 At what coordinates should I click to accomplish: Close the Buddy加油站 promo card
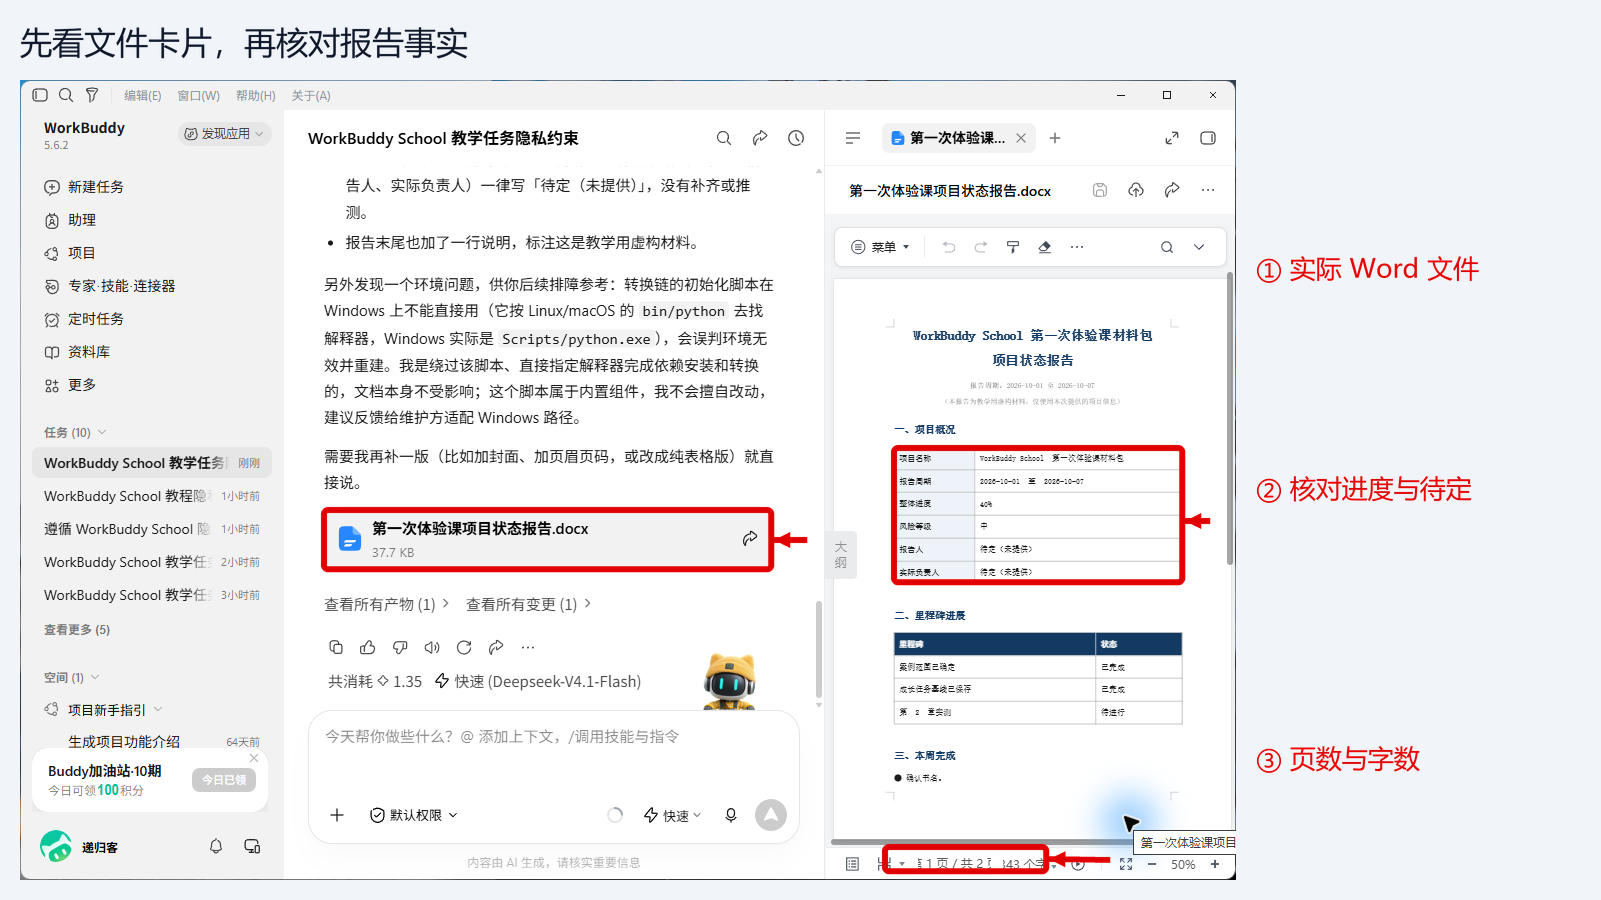point(254,758)
